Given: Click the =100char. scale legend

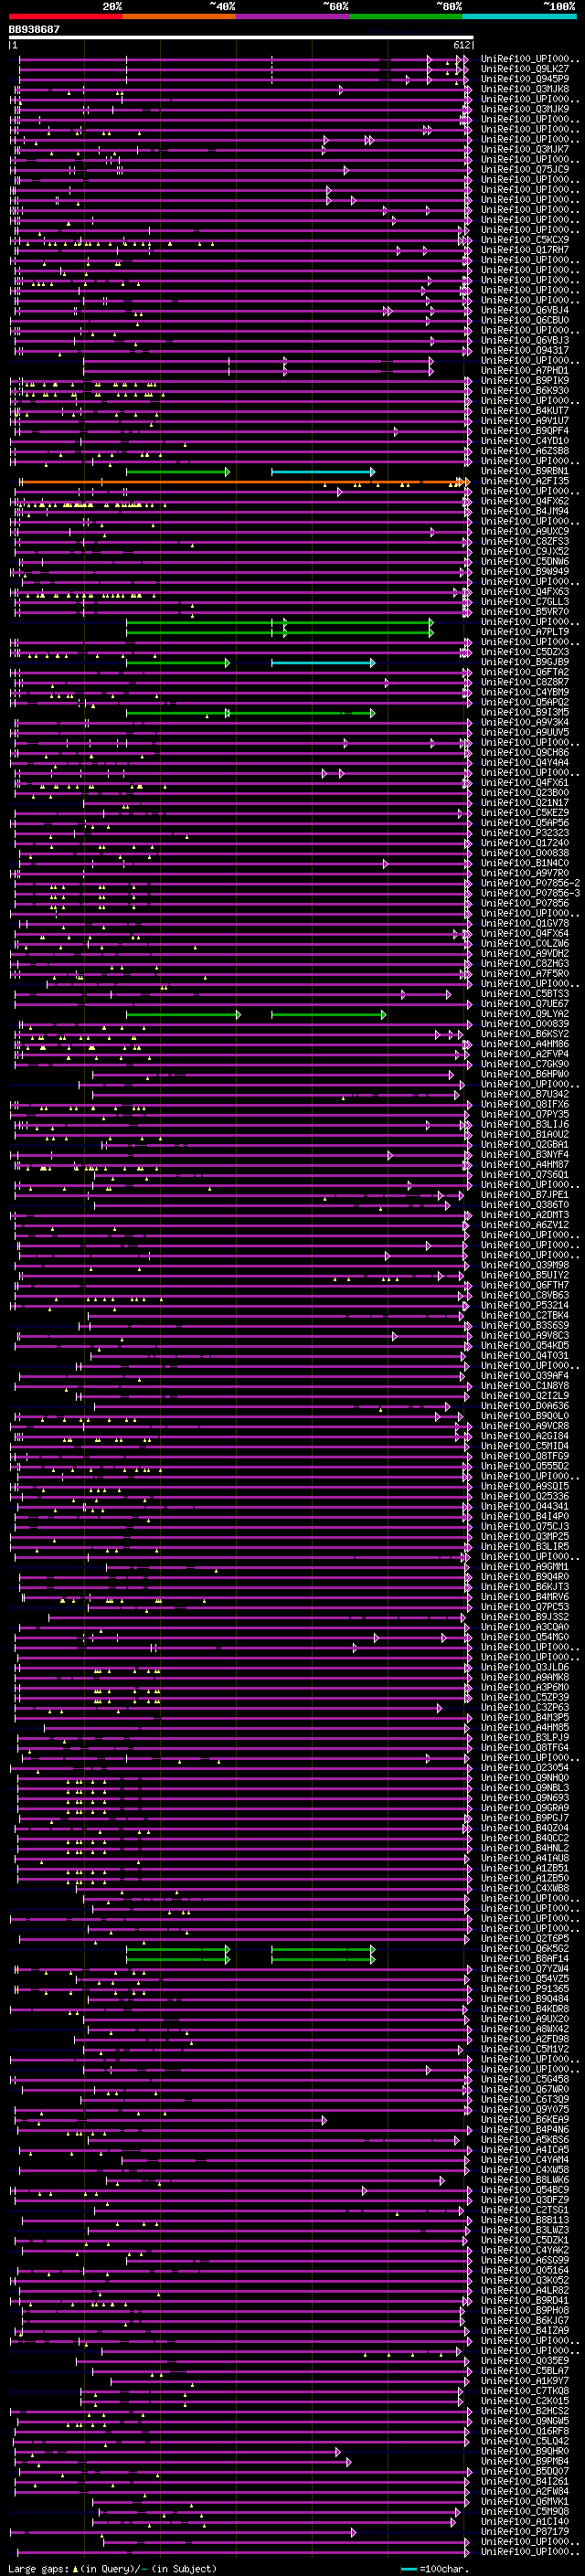Looking at the screenshot, I should click(x=434, y=2569).
